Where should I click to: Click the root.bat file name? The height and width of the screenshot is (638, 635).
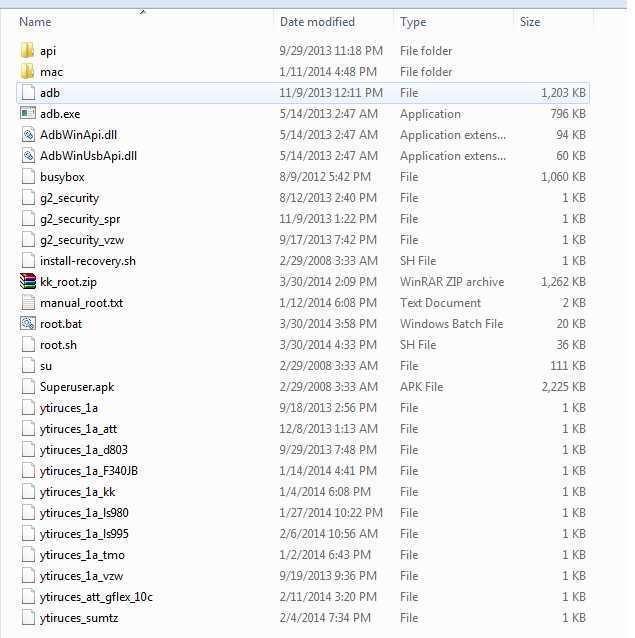[x=61, y=324]
